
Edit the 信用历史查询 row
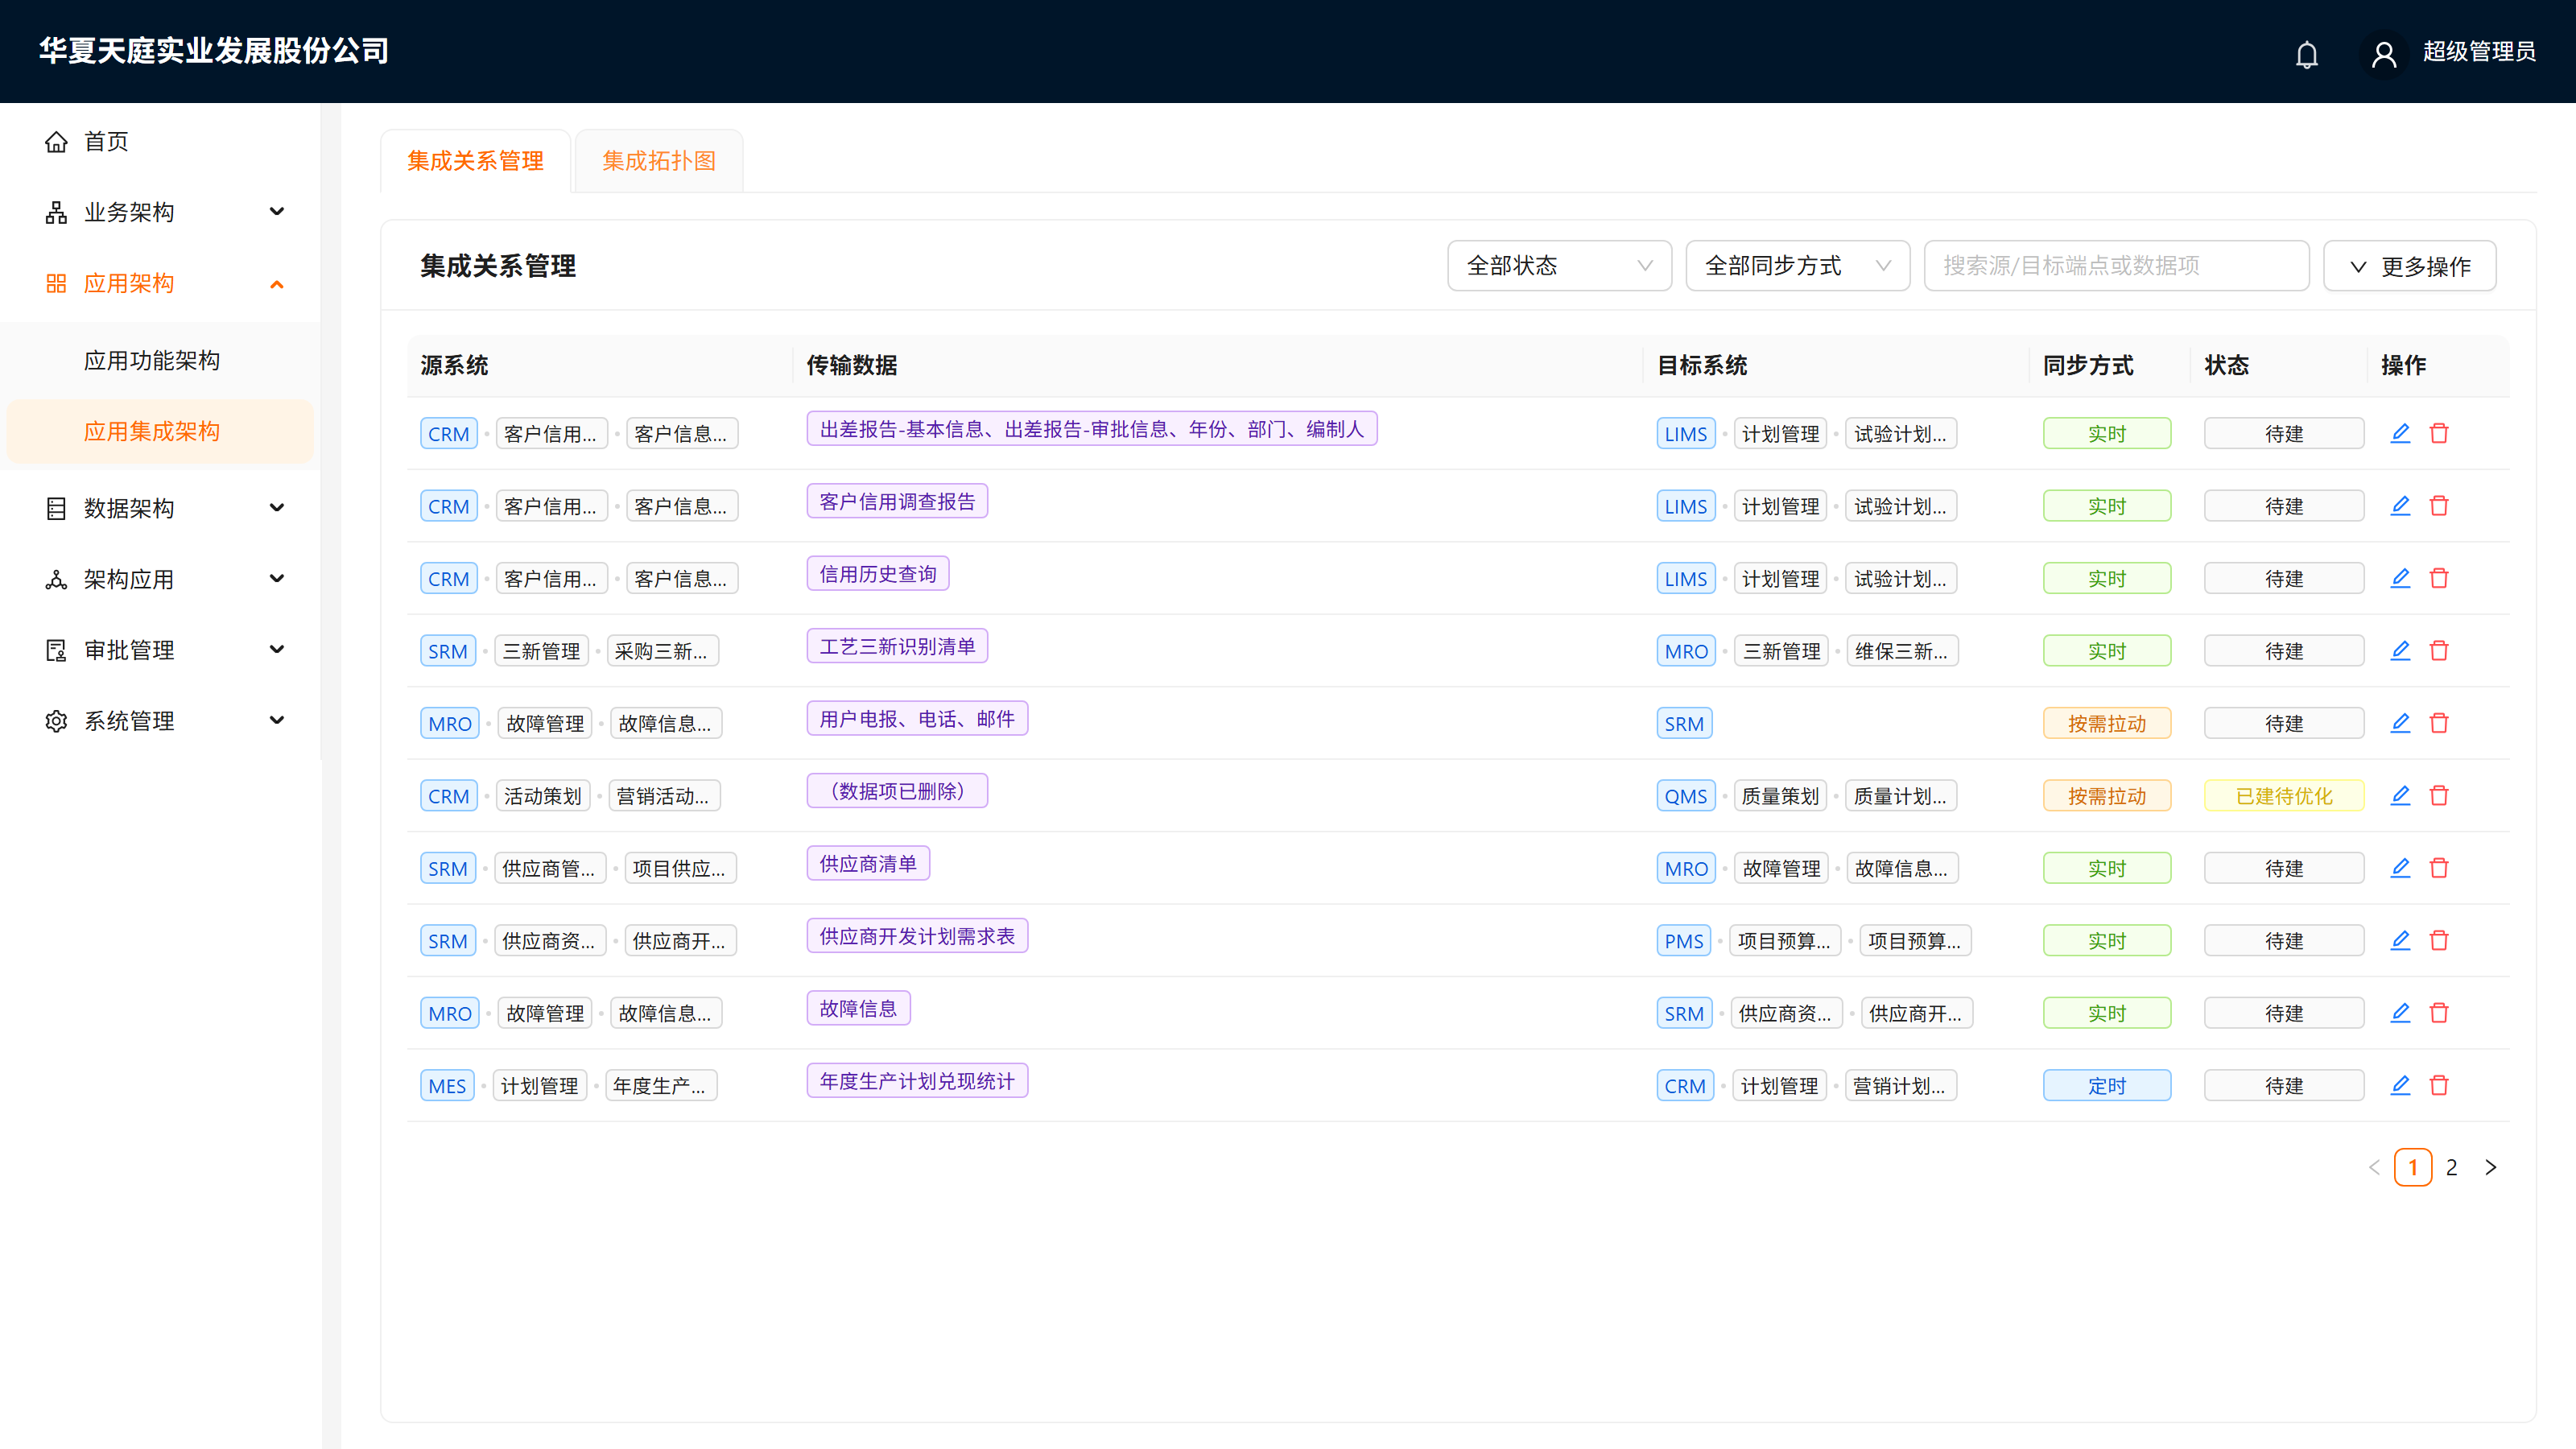(2400, 578)
